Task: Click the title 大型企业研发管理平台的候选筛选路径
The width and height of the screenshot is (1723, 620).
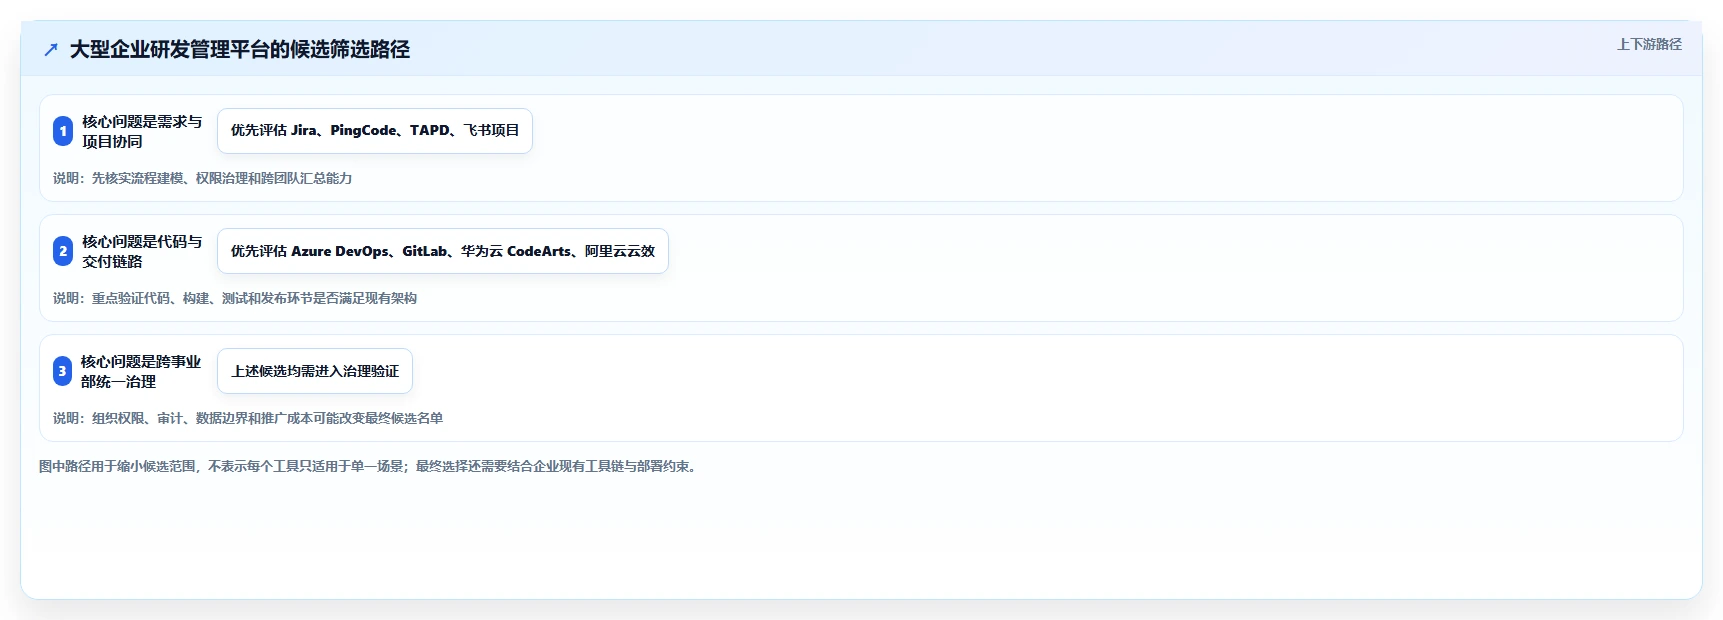Action: point(240,49)
